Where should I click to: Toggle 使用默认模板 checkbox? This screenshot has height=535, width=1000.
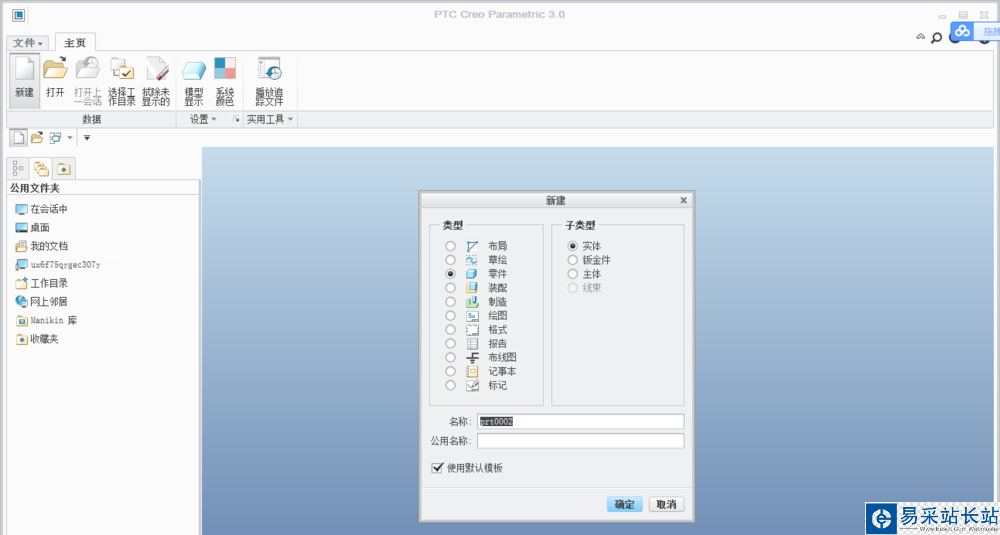(x=437, y=467)
